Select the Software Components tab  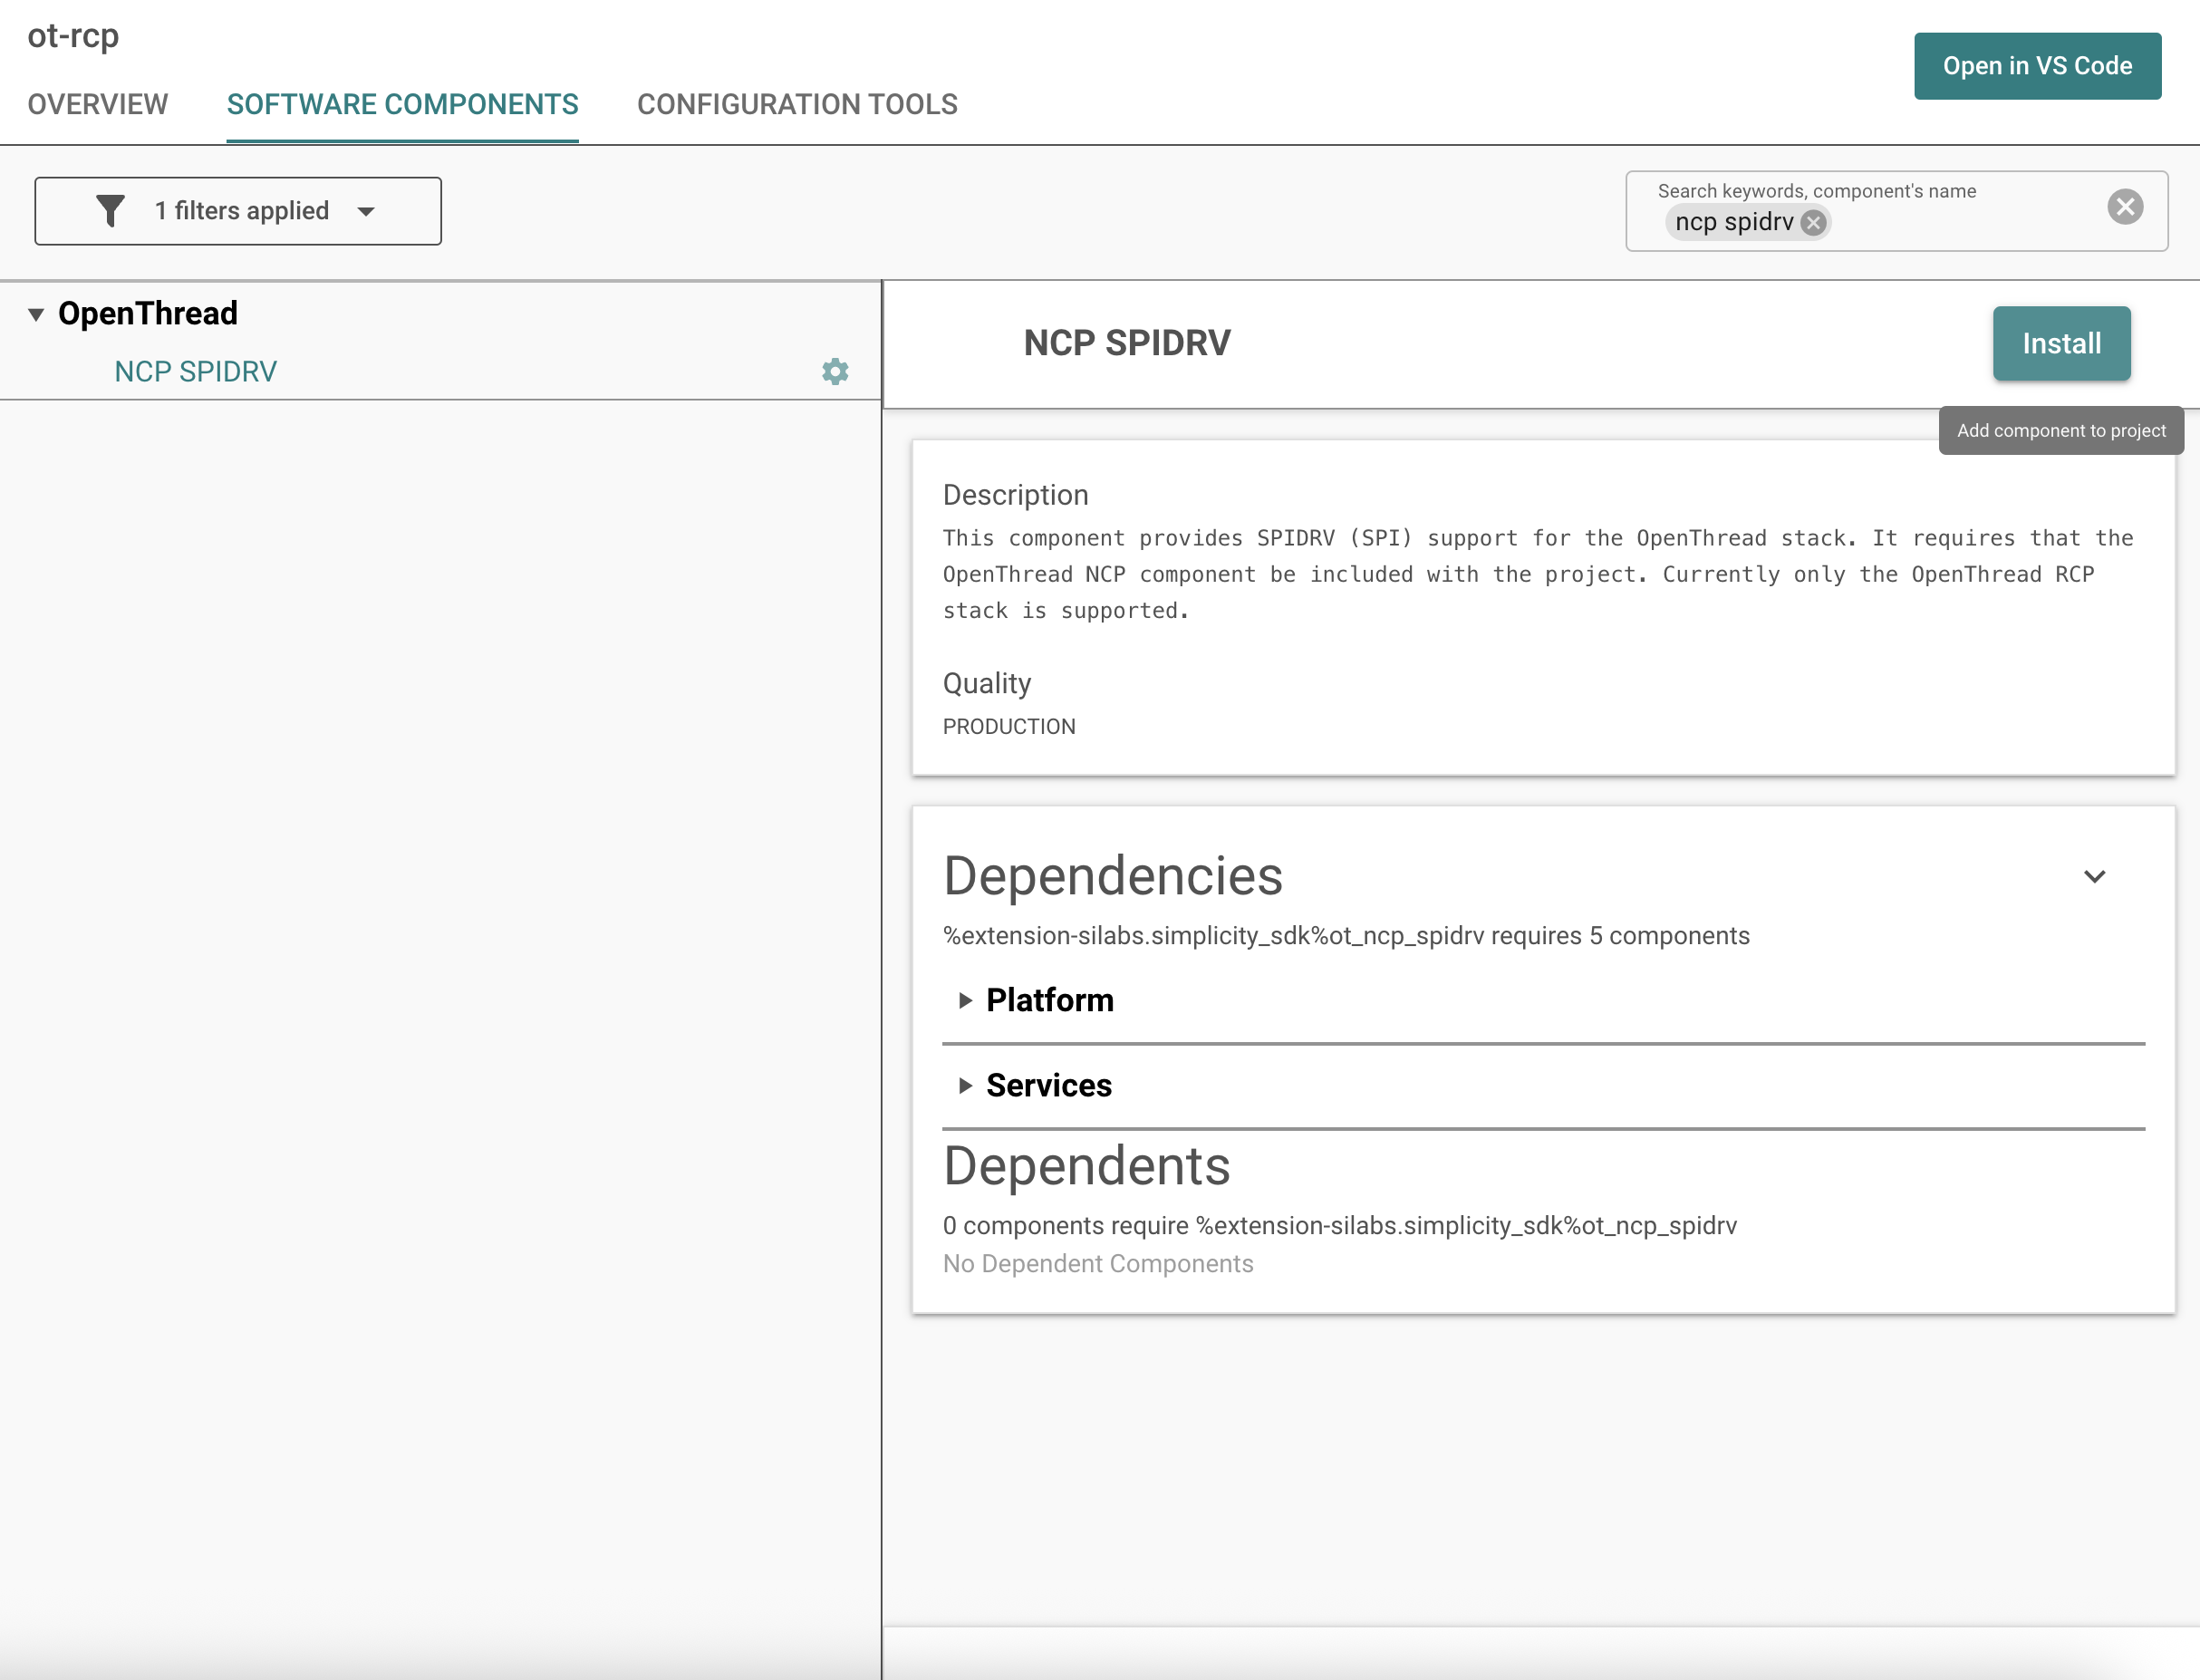402,104
